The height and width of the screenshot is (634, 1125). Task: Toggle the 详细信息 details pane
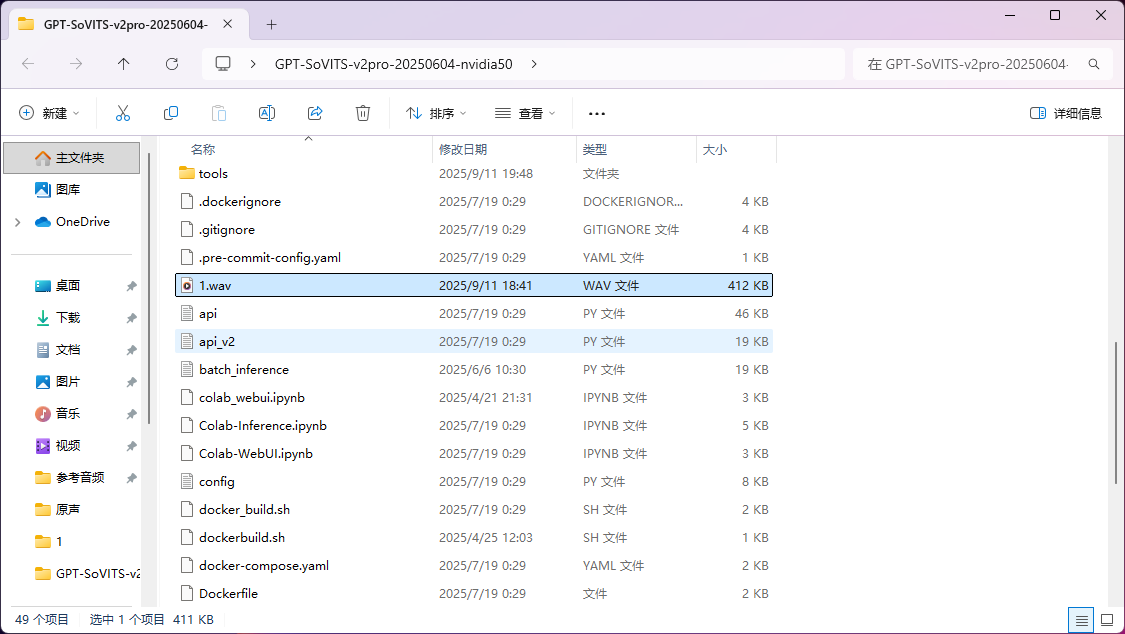[1065, 113]
